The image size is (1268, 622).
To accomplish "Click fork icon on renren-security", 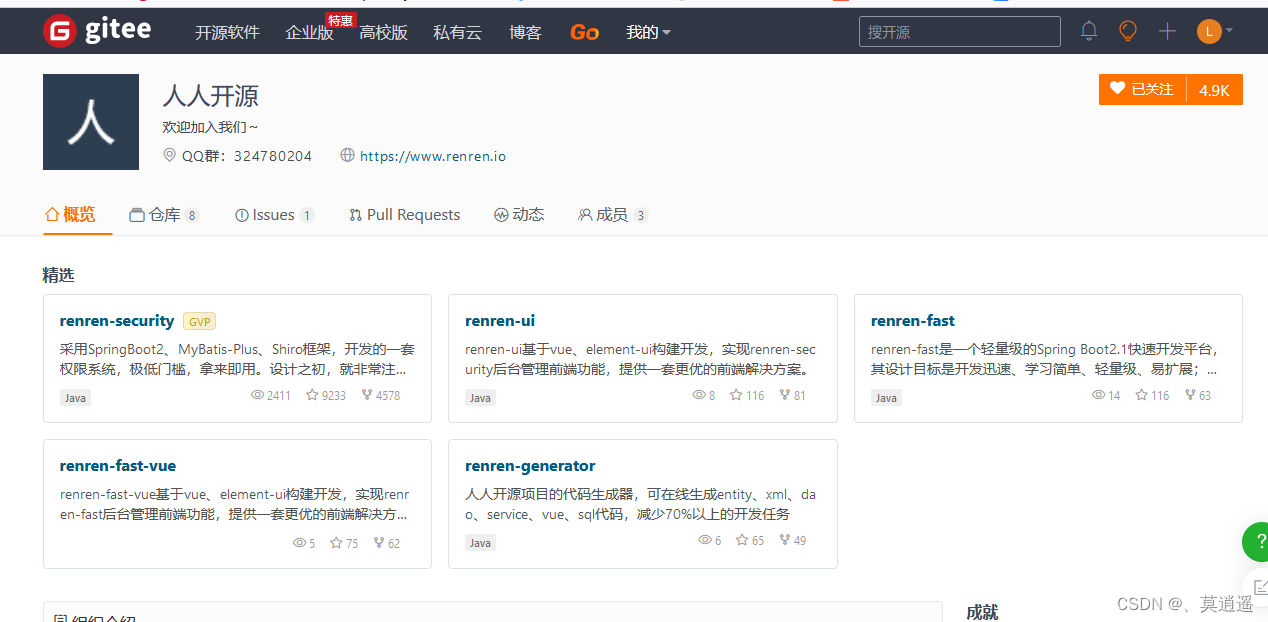I will coord(366,395).
